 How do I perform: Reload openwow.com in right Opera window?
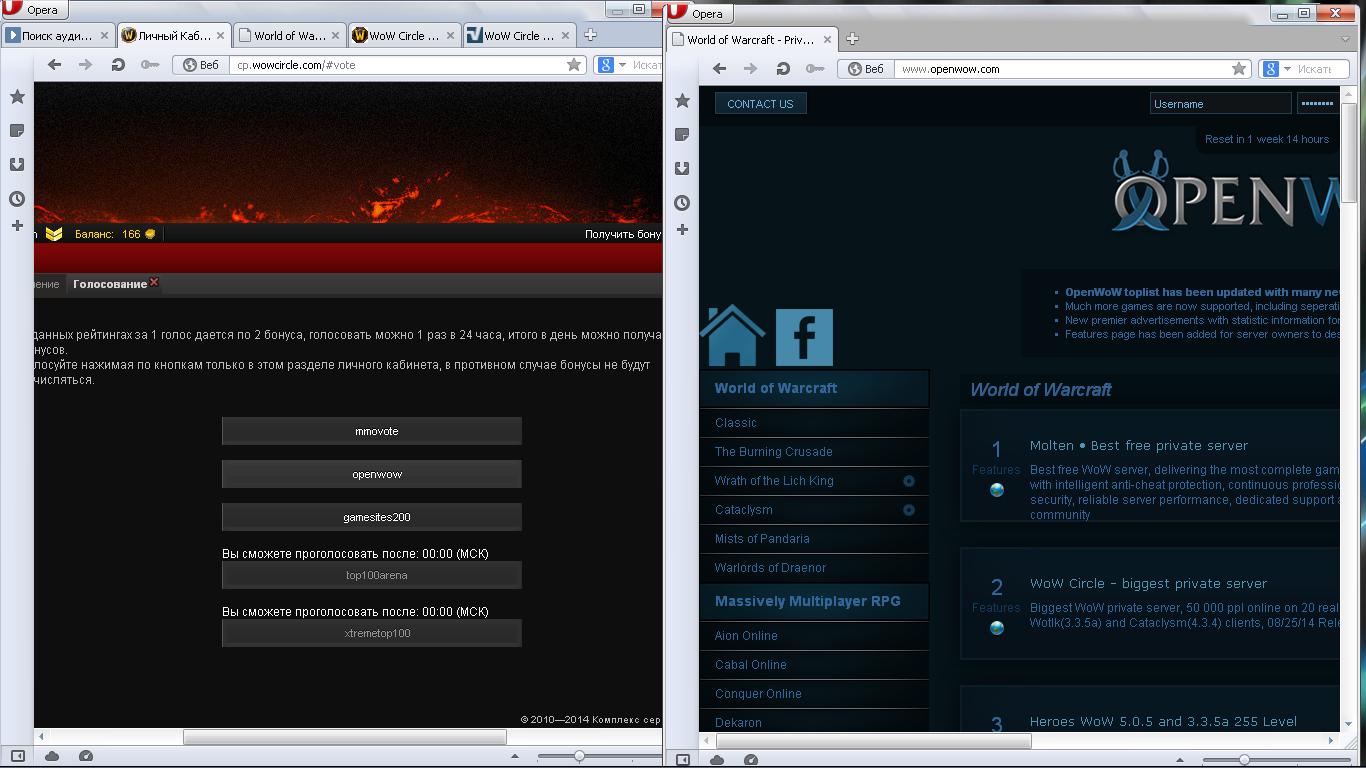(783, 69)
